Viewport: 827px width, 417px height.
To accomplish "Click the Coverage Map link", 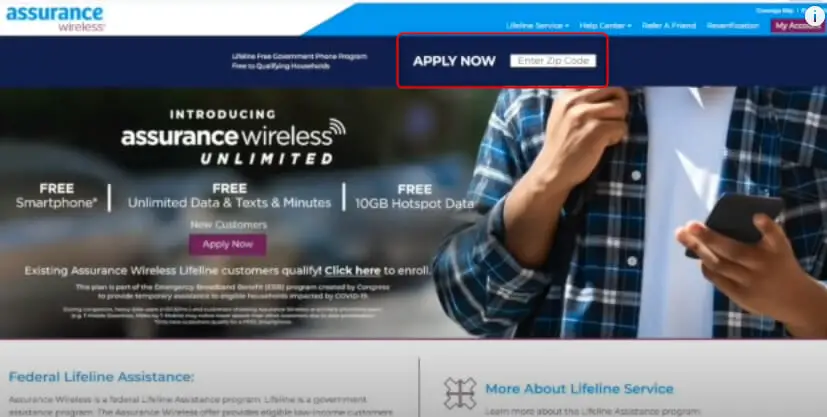I will coord(774,11).
